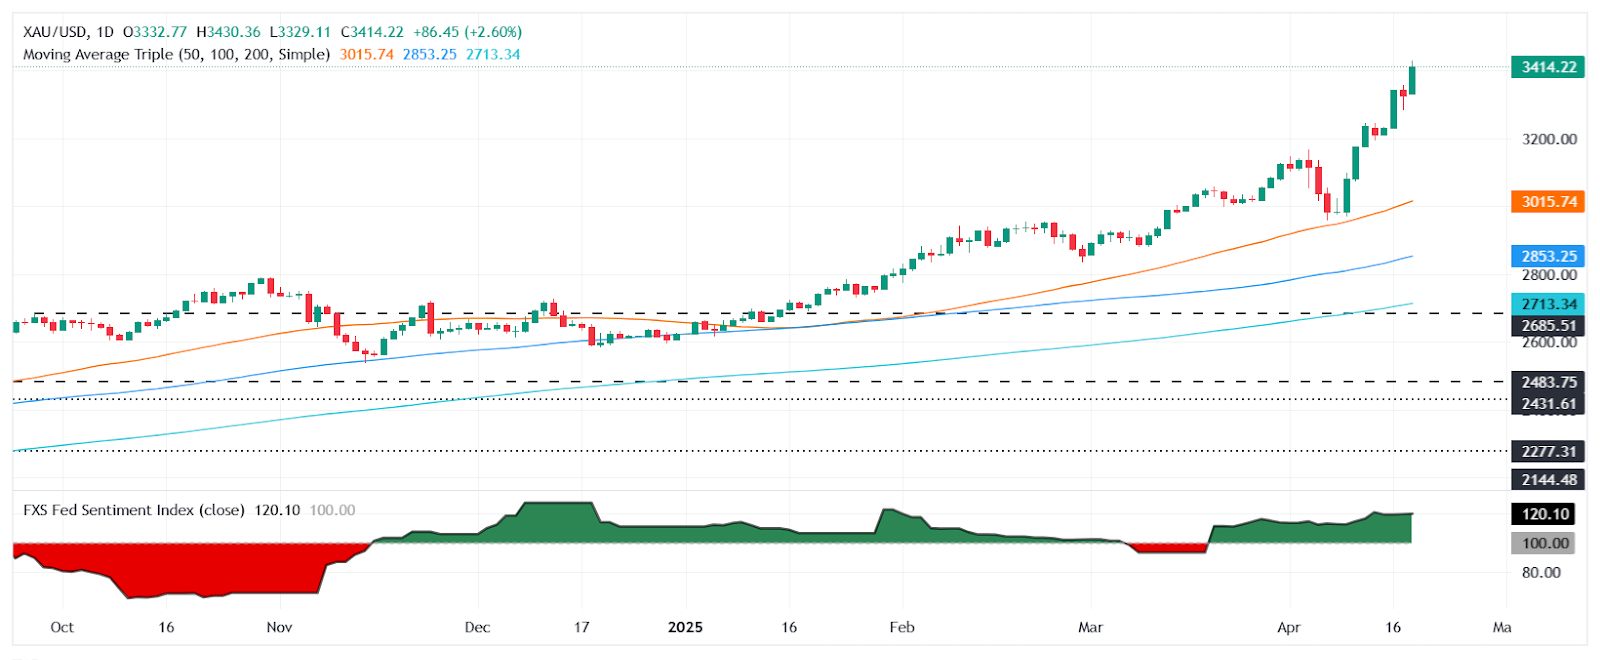Click the 200 SMA value 2713.34 in legend
This screenshot has height=660, width=1600.
(493, 54)
